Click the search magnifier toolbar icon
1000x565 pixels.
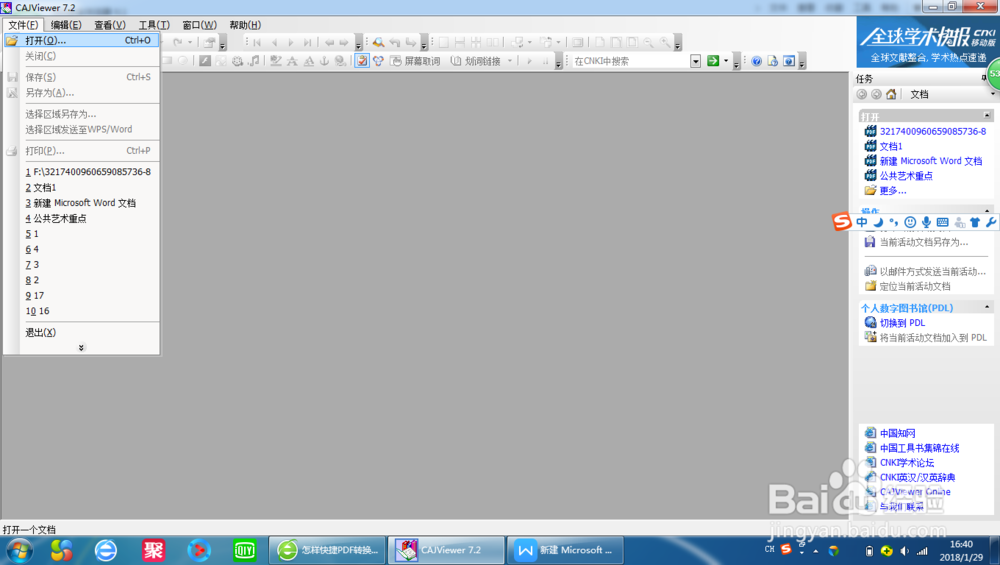coord(378,42)
